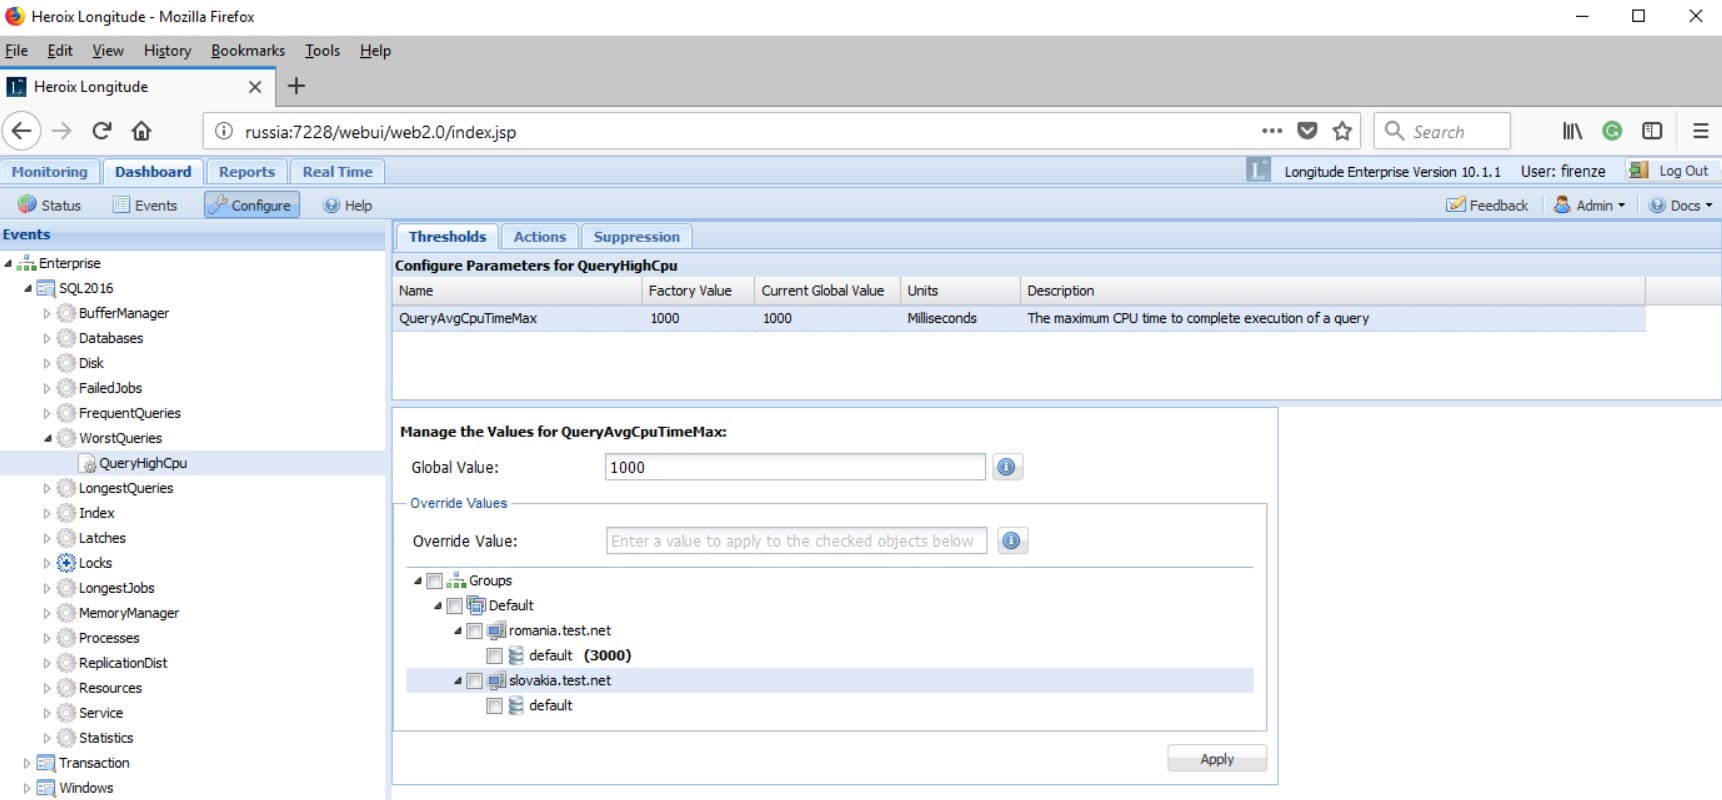Collapse the SQL2016 tree node
1722x800 pixels.
coord(28,288)
